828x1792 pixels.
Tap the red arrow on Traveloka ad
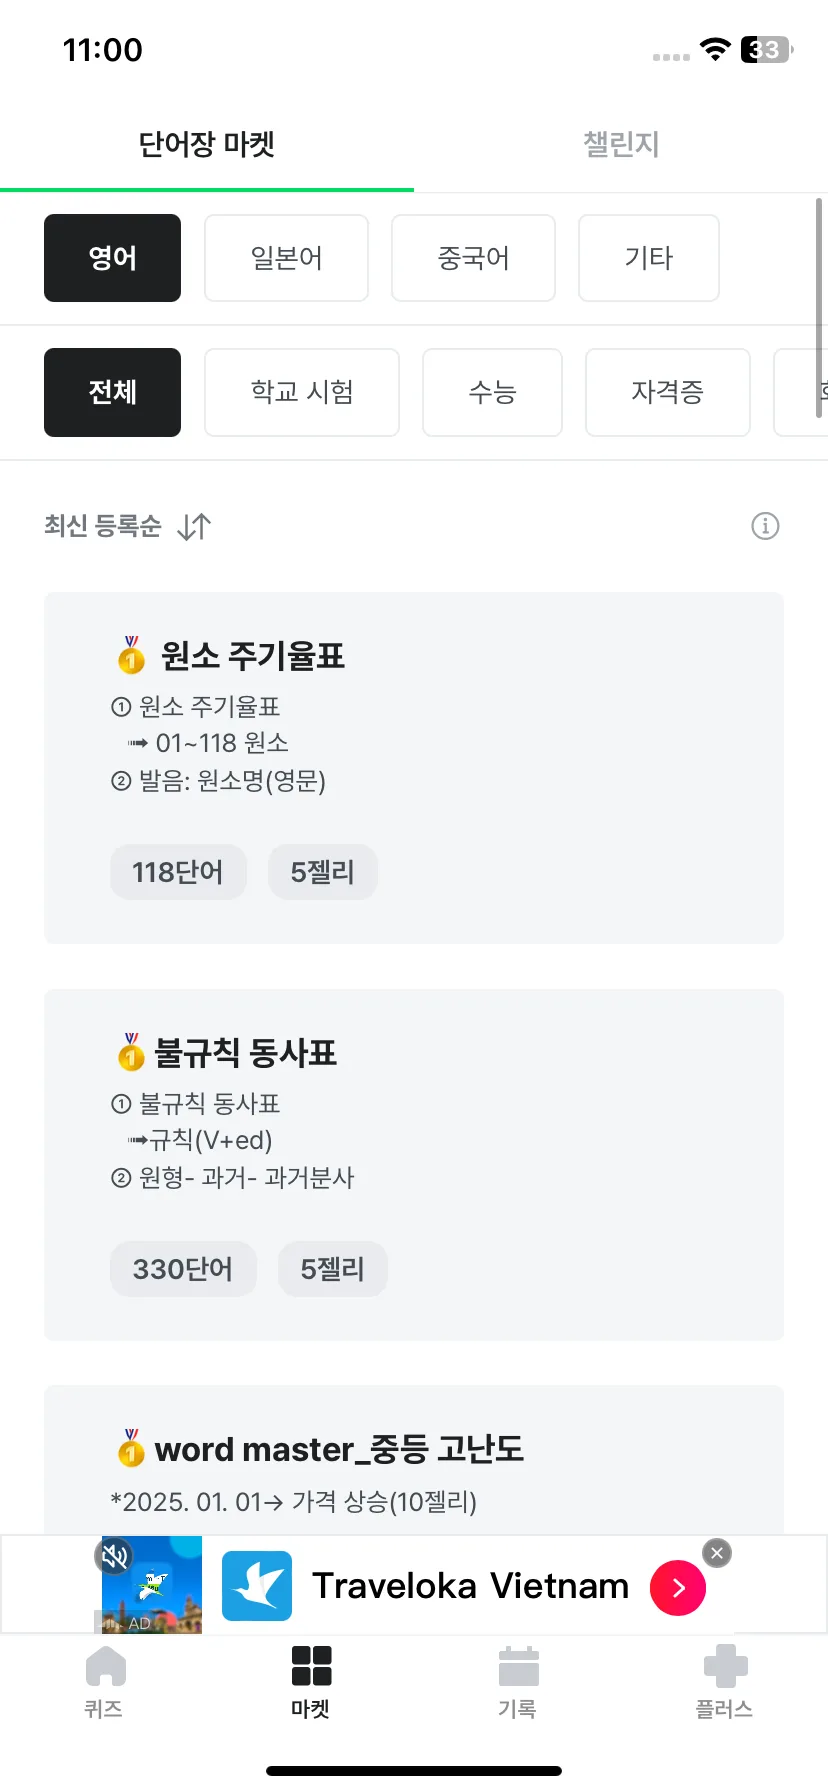coord(678,1587)
